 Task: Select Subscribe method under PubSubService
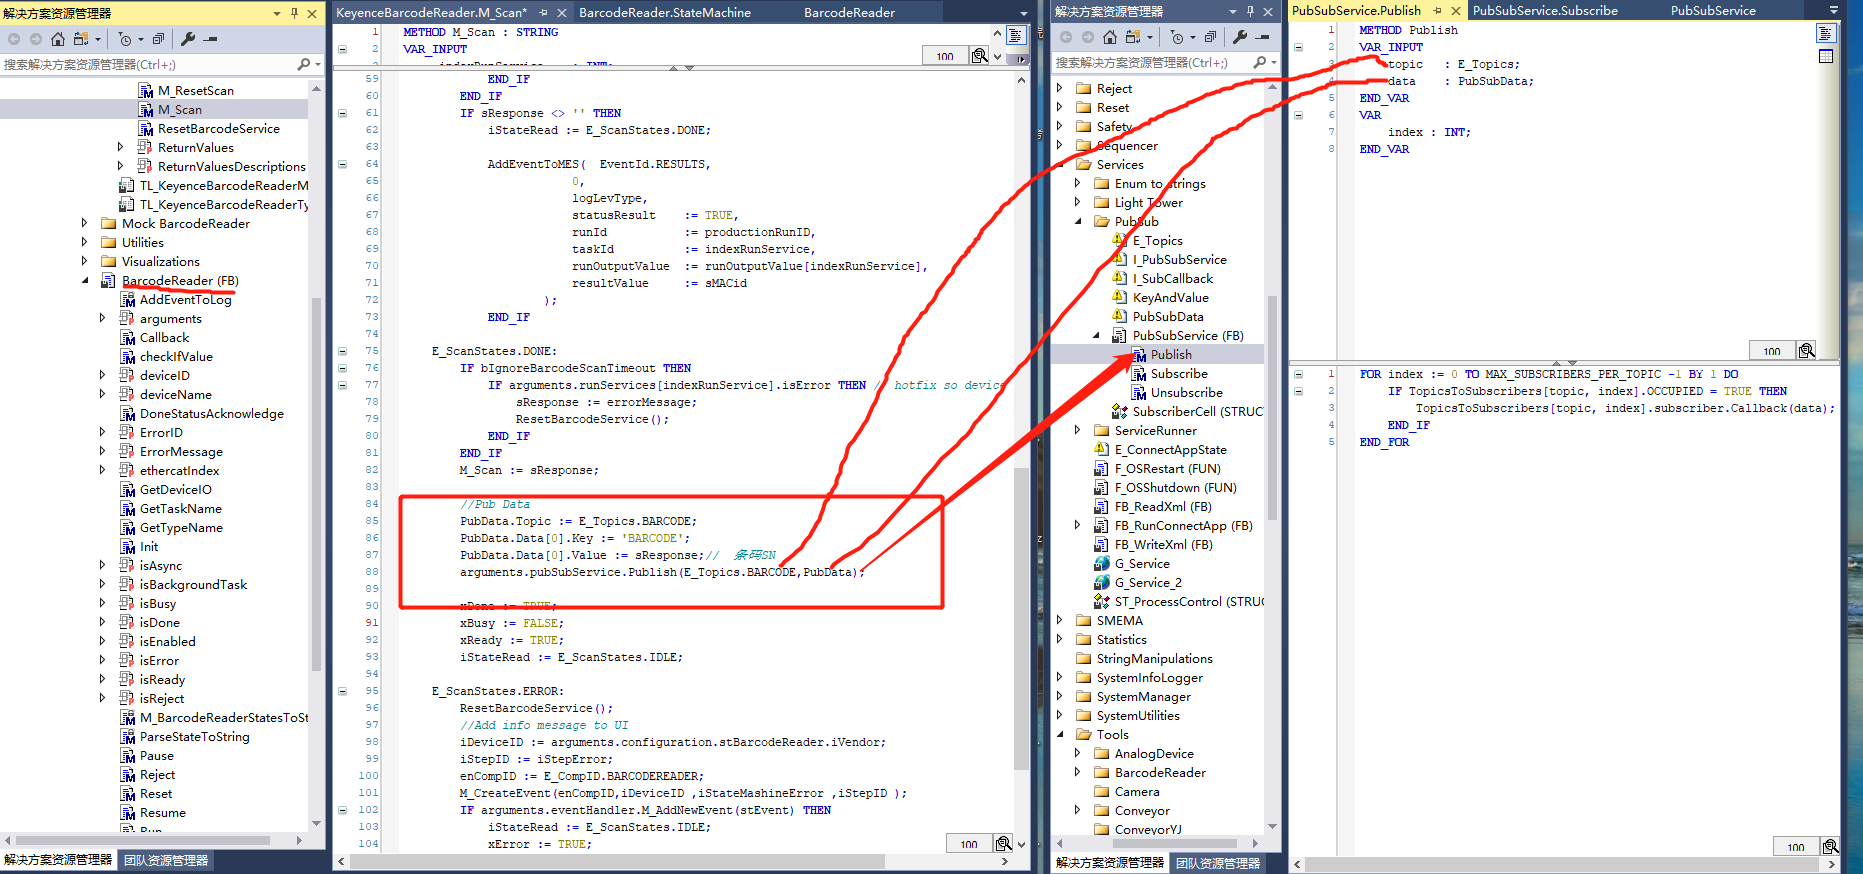tap(1179, 374)
